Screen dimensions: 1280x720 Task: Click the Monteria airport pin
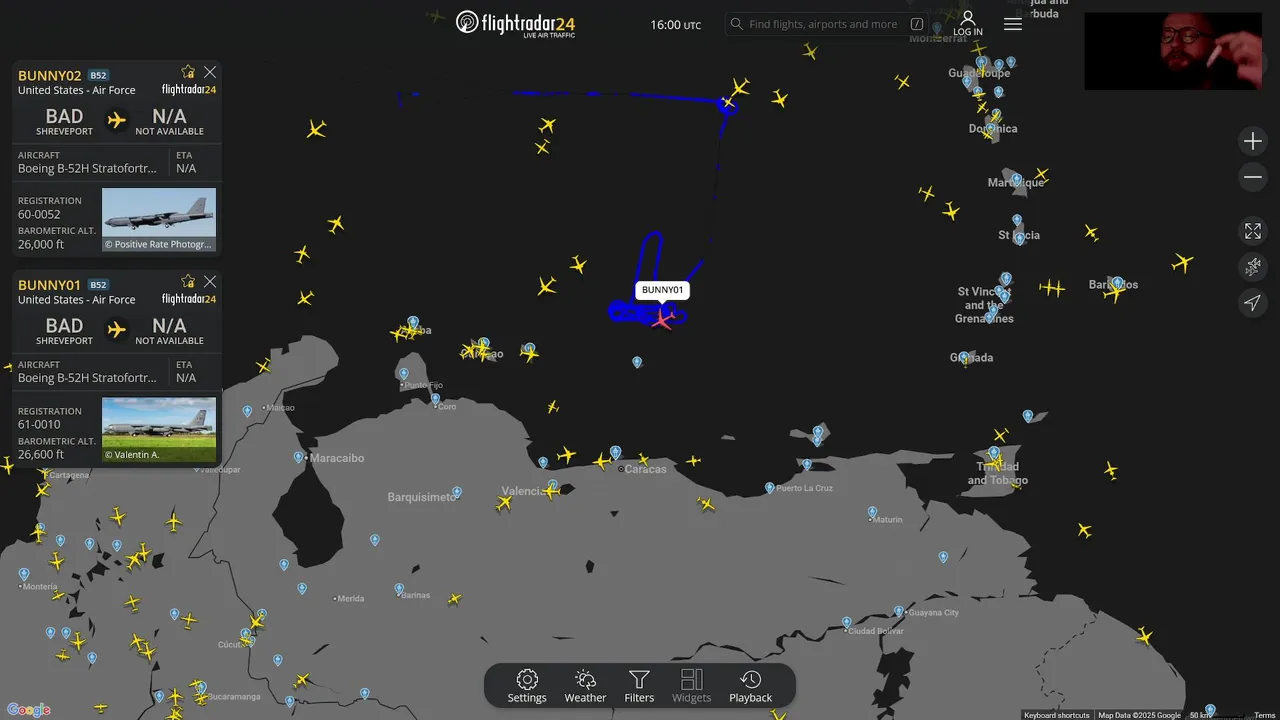pos(24,575)
